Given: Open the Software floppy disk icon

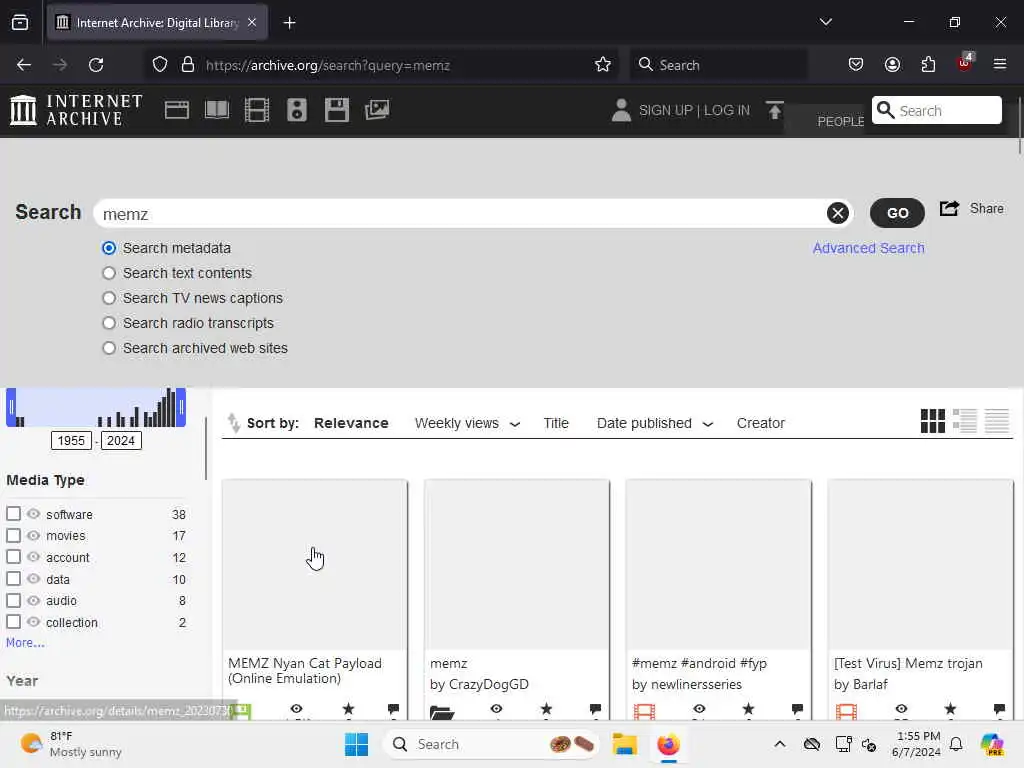Looking at the screenshot, I should (x=337, y=110).
